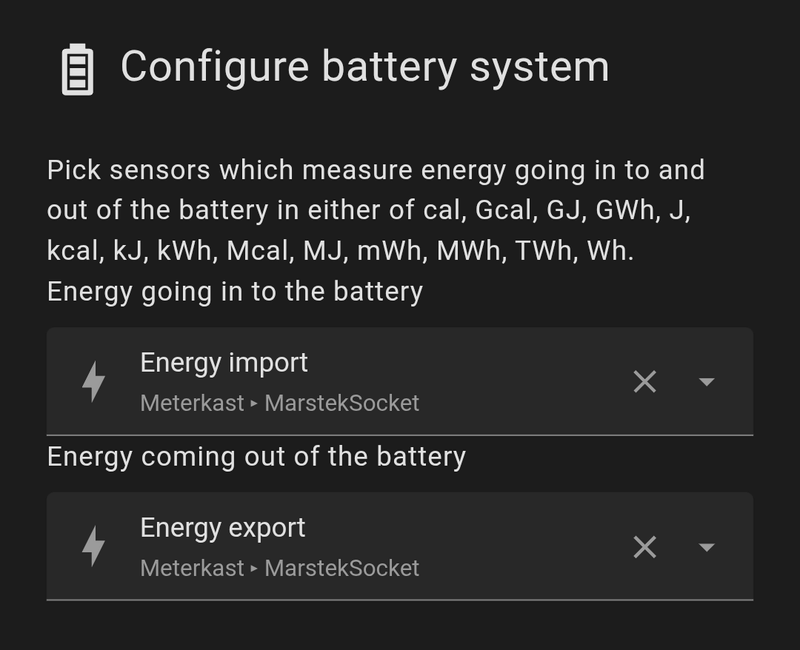The height and width of the screenshot is (650, 800).
Task: Select the Energy export entity name
Action: [223, 527]
